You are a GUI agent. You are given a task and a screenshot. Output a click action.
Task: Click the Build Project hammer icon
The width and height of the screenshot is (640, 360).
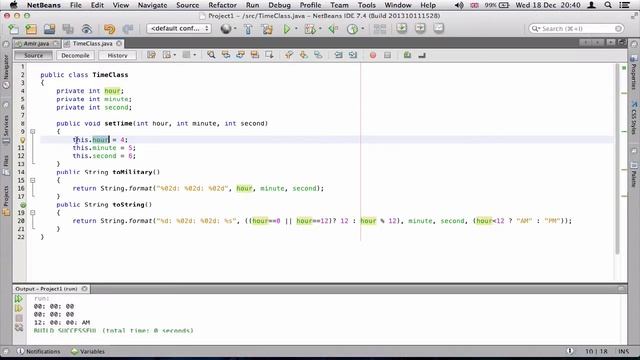(248, 29)
